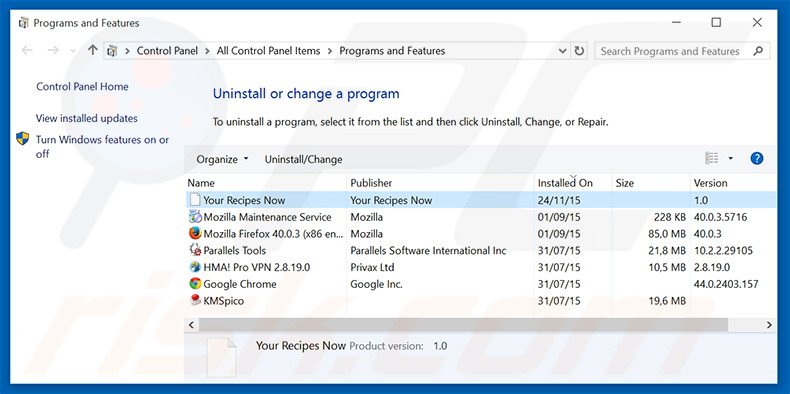The height and width of the screenshot is (394, 790).
Task: Open the recent locations dropdown arrow
Action: point(73,51)
